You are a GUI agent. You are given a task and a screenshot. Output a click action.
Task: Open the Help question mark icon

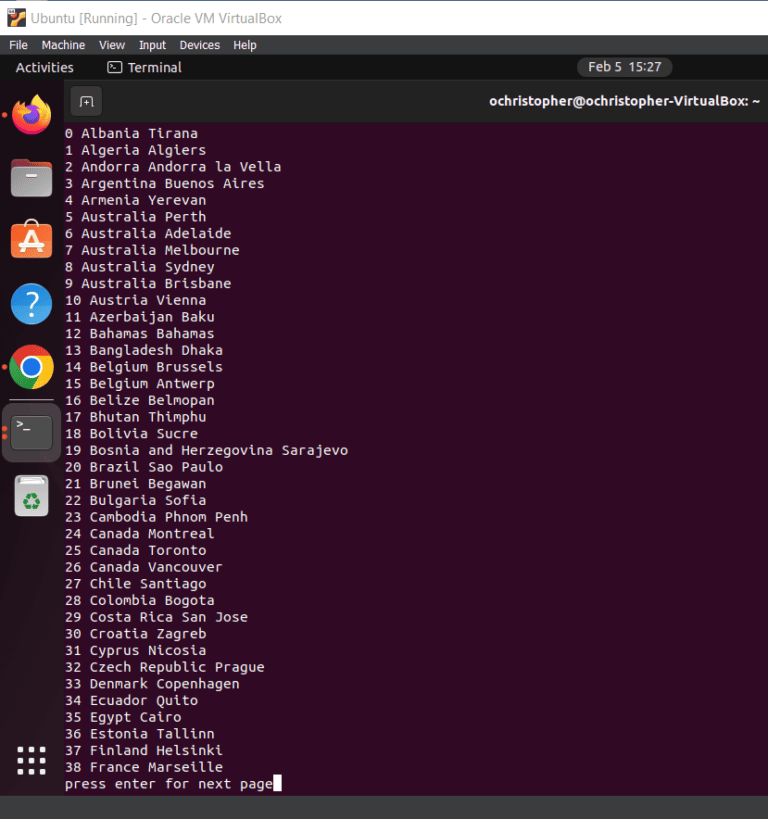(x=32, y=304)
